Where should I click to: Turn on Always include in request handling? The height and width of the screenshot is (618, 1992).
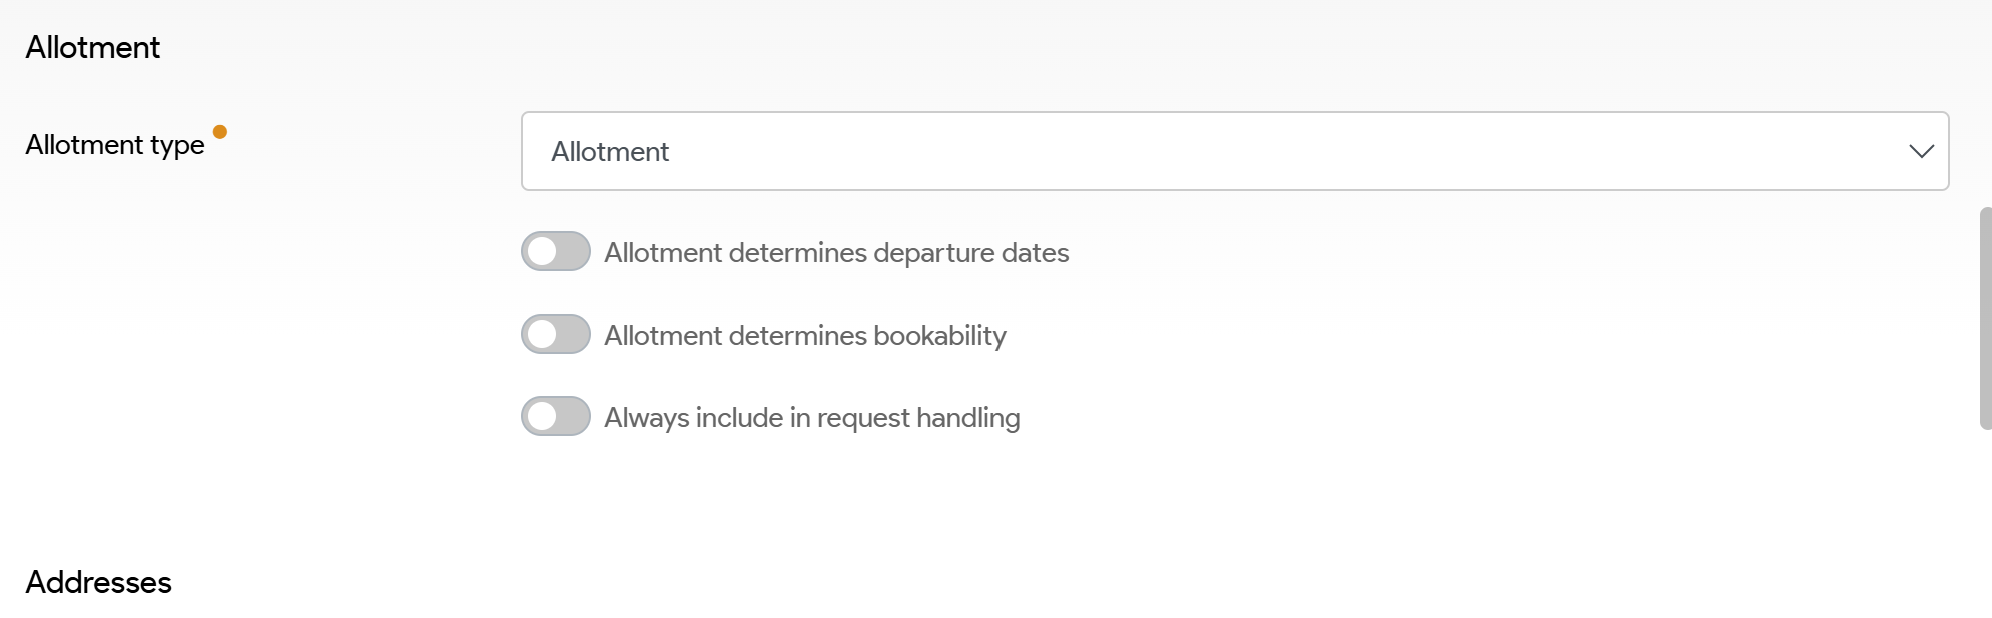555,417
